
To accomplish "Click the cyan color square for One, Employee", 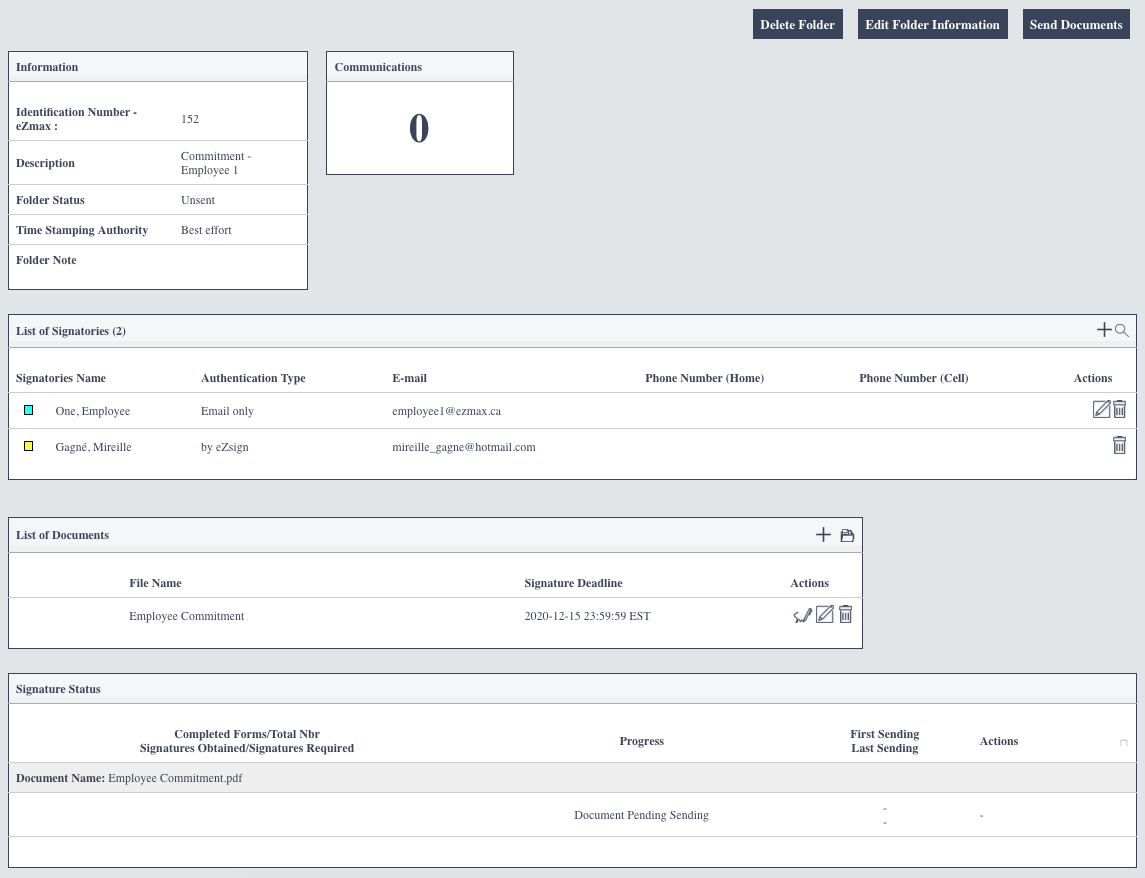I will pos(28,410).
